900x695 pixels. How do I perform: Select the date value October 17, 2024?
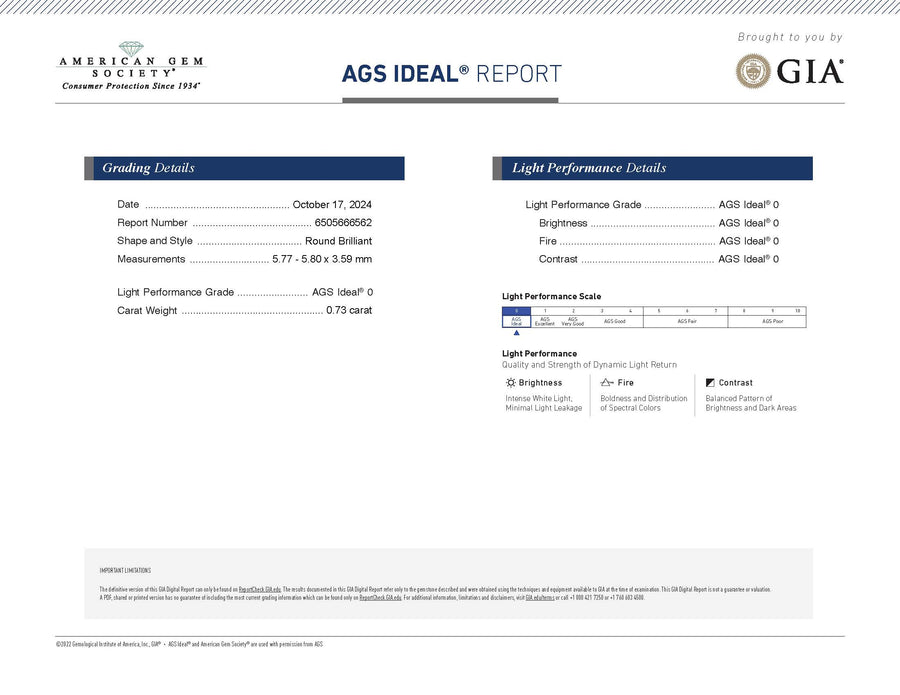(x=332, y=204)
